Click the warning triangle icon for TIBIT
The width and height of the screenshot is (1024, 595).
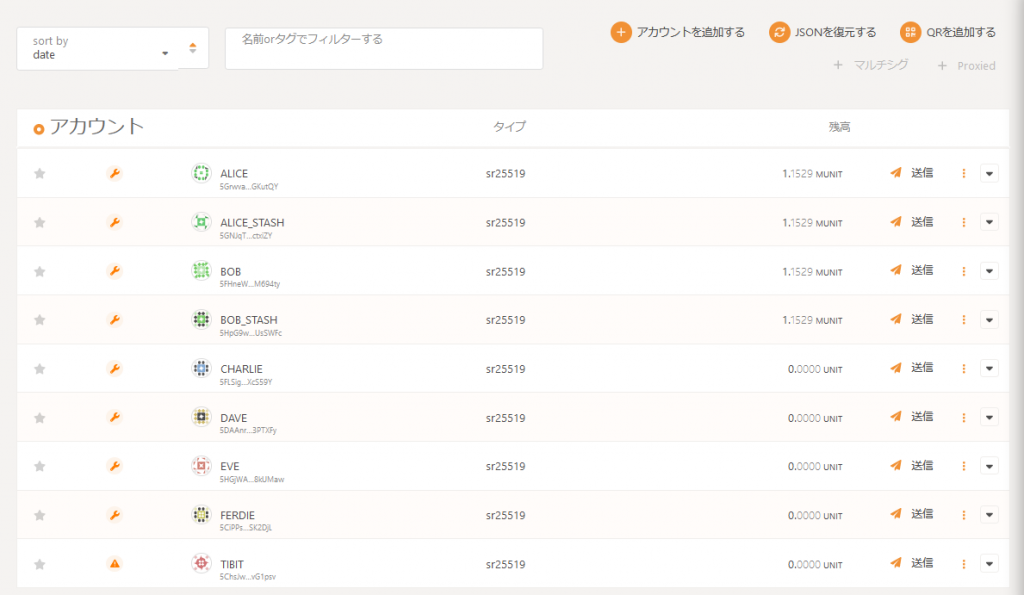click(x=114, y=564)
